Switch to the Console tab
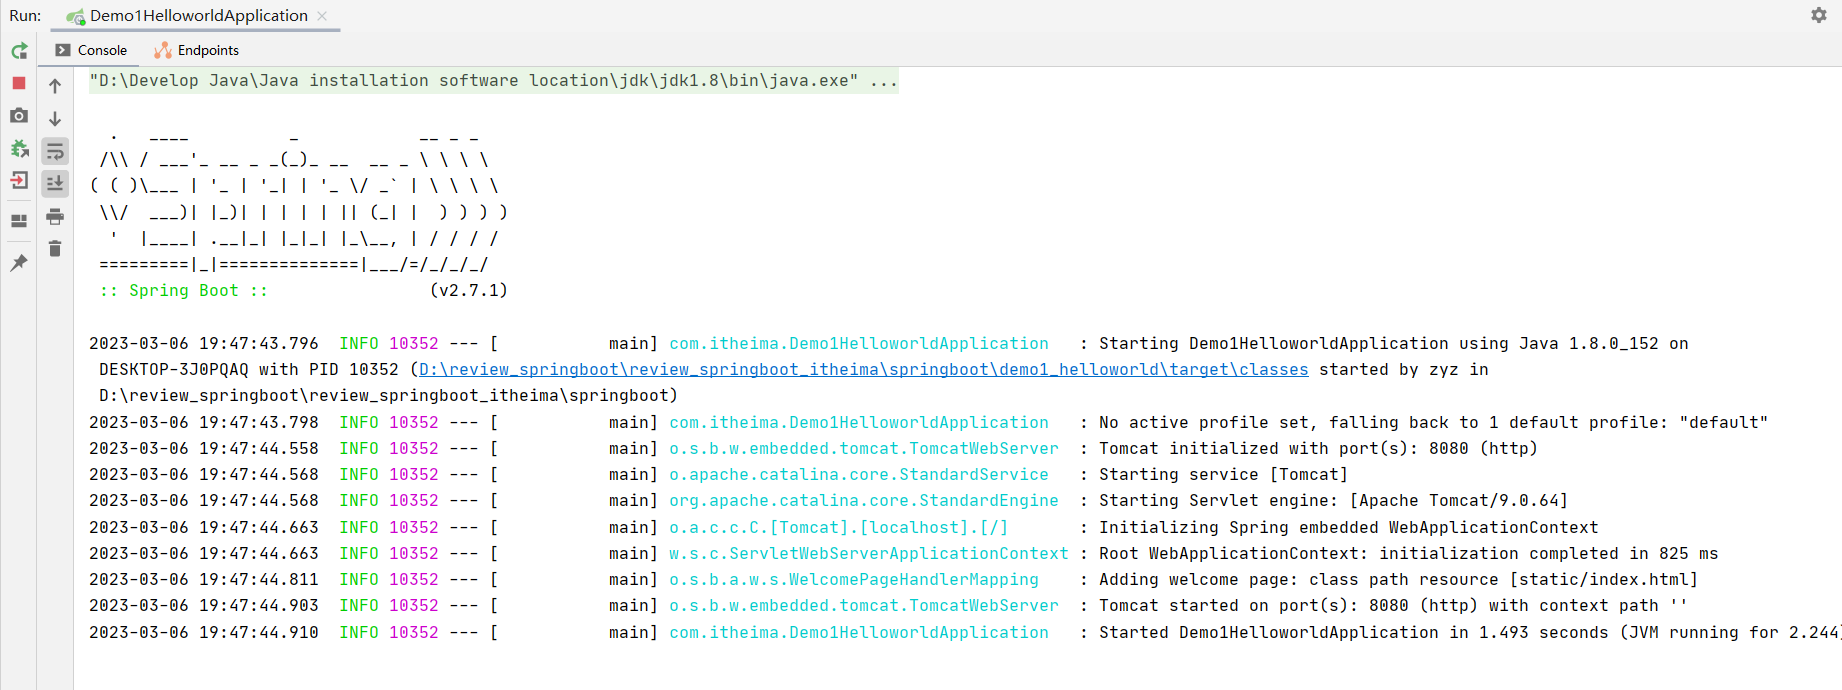 (92, 50)
